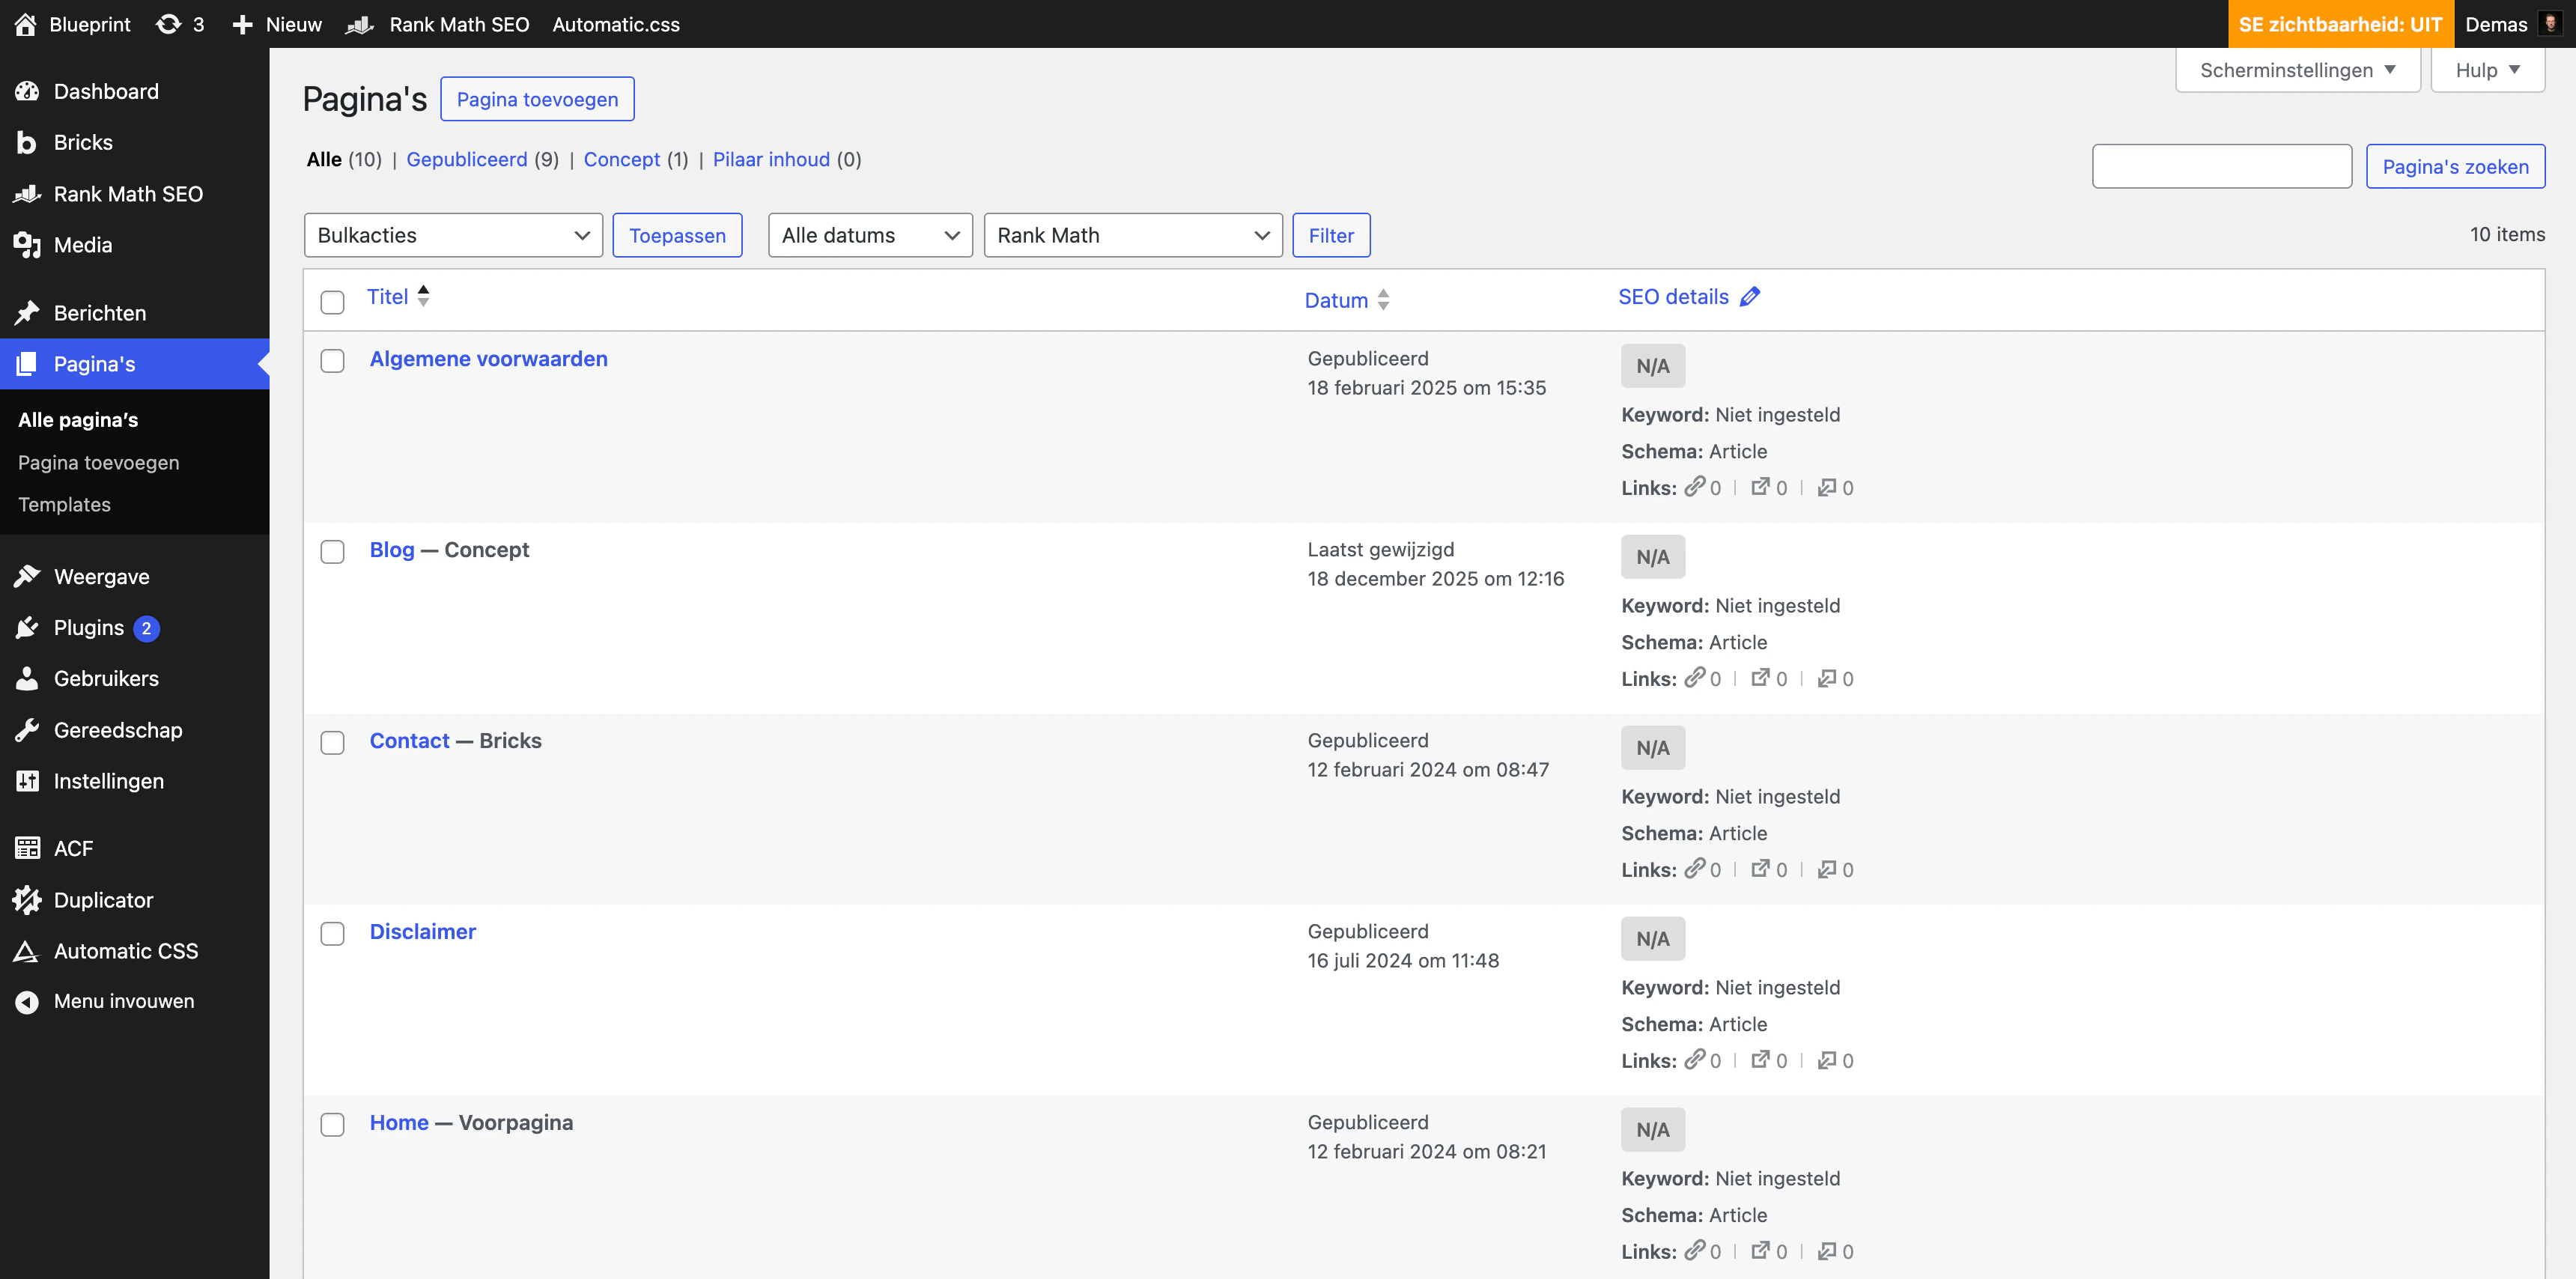The width and height of the screenshot is (2576, 1279).
Task: Collapse the menu with Menu invouwen
Action: [x=124, y=1001]
